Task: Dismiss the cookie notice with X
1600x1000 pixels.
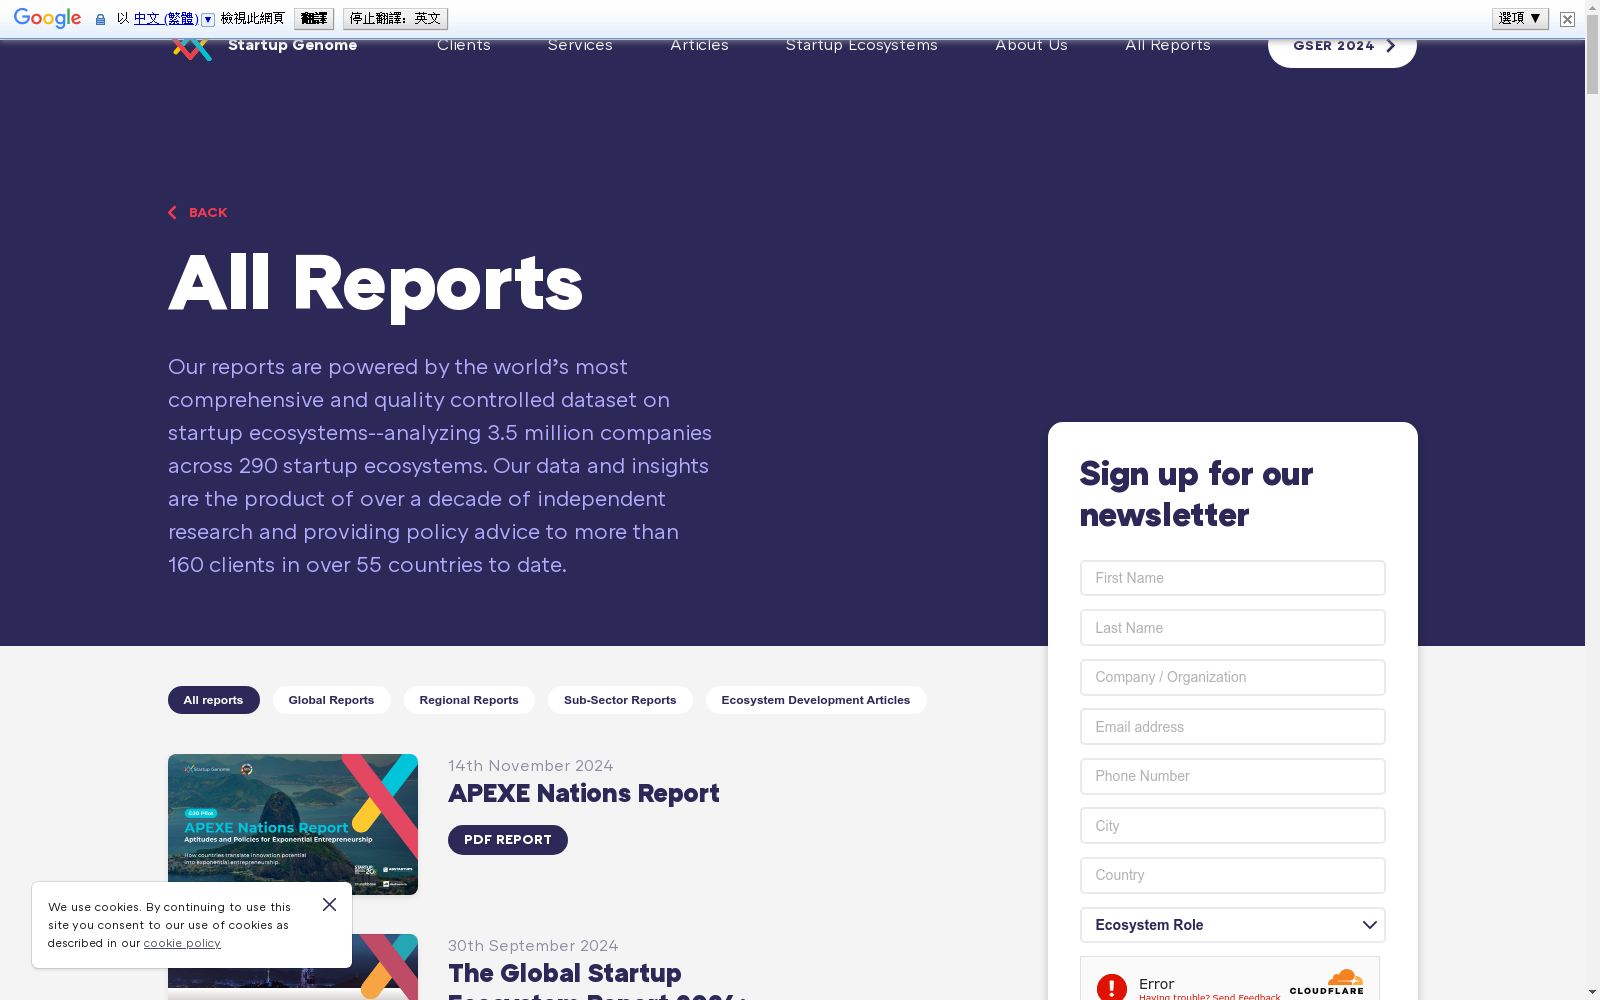Action: click(329, 904)
